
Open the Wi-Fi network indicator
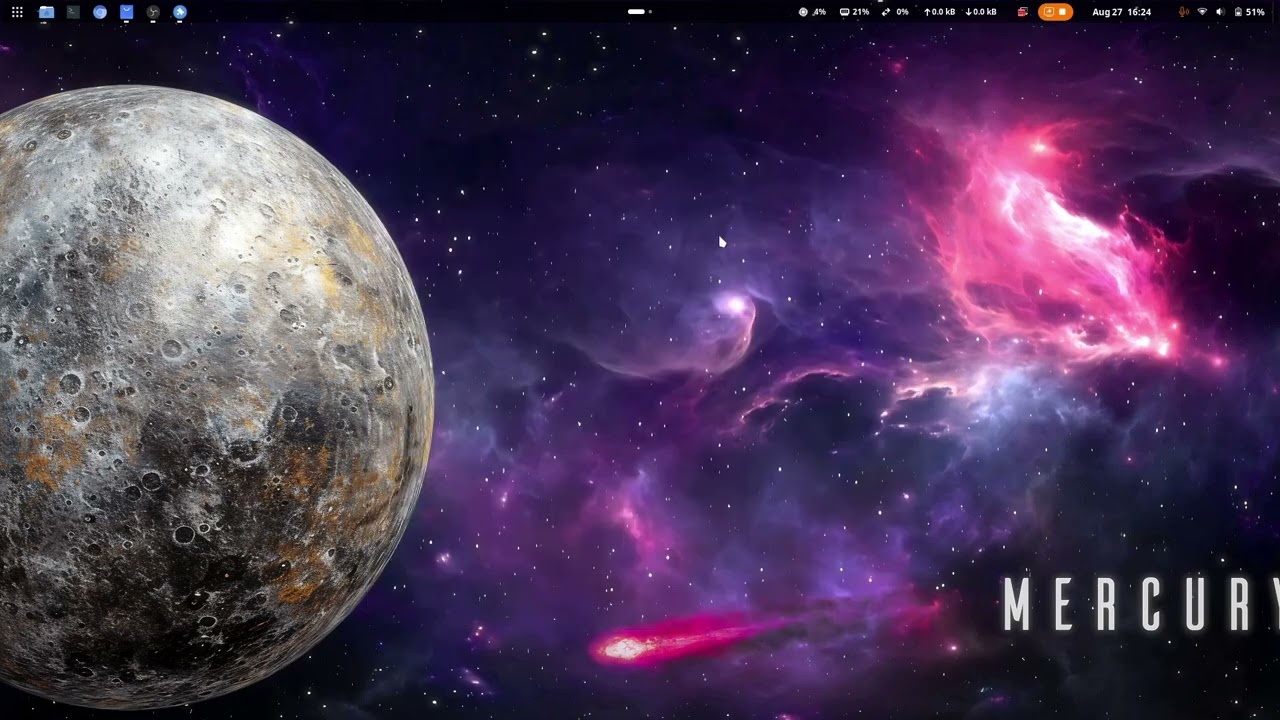(x=1202, y=12)
